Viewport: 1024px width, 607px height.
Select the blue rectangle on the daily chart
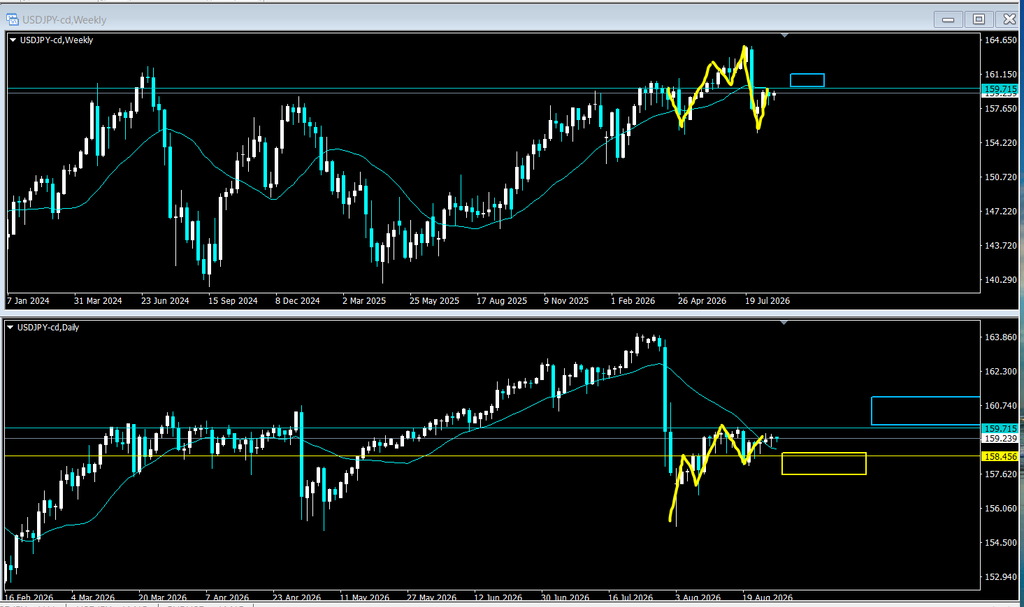click(925, 410)
